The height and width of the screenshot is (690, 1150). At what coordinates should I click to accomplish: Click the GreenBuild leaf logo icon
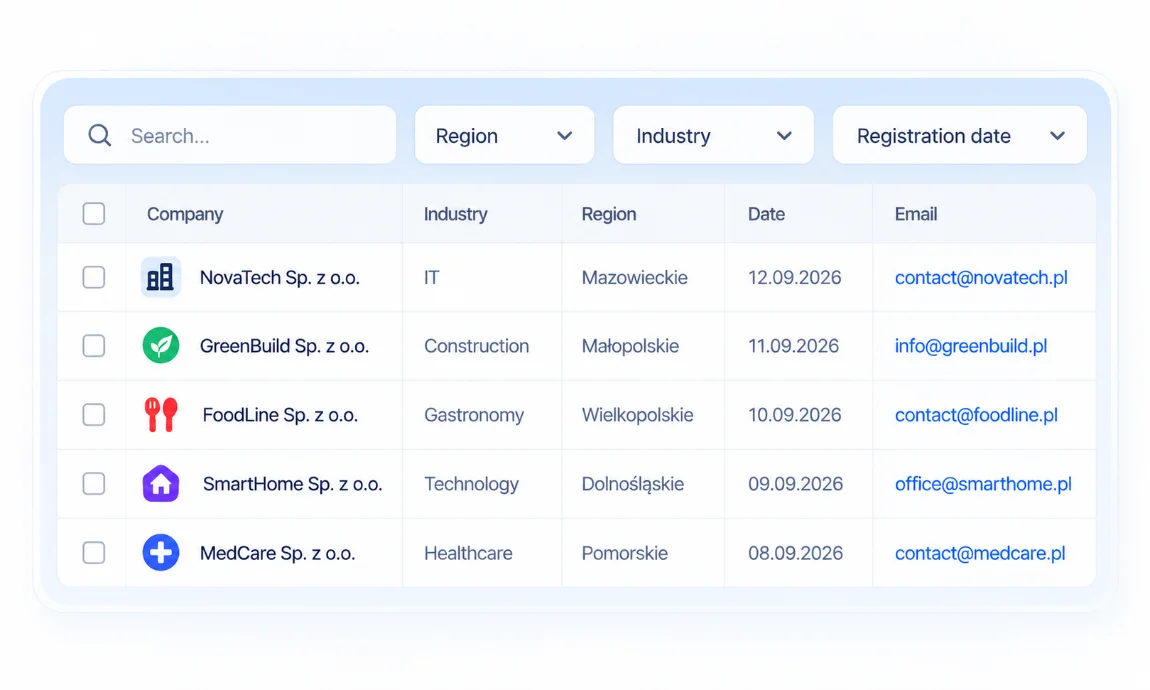[161, 345]
